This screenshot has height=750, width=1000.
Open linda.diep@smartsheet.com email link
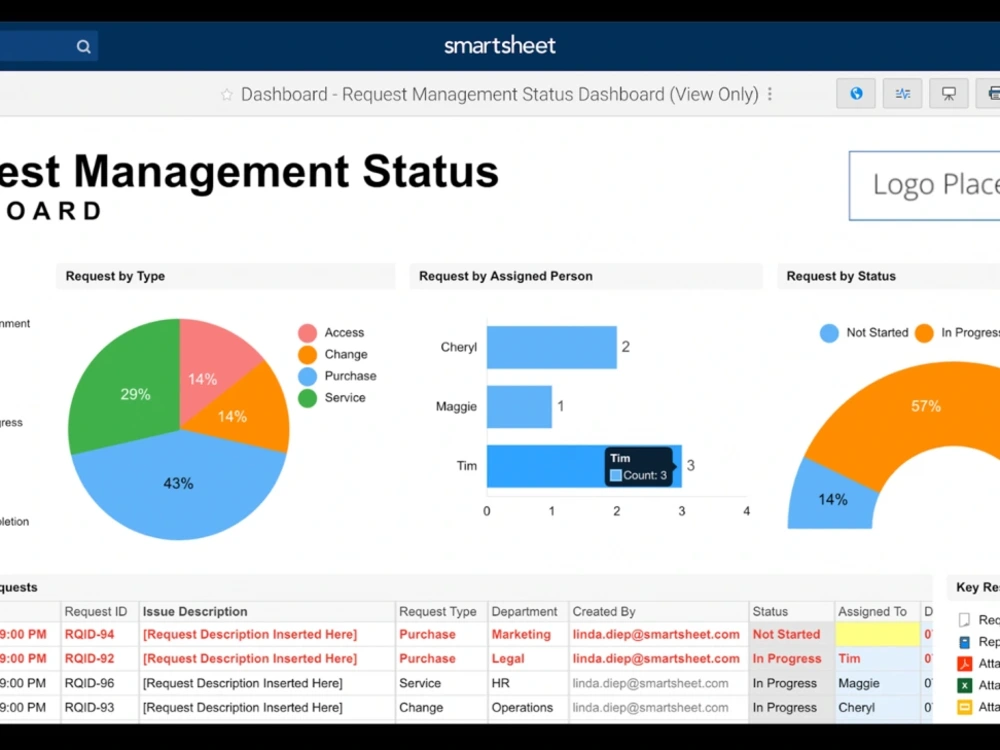coord(655,634)
